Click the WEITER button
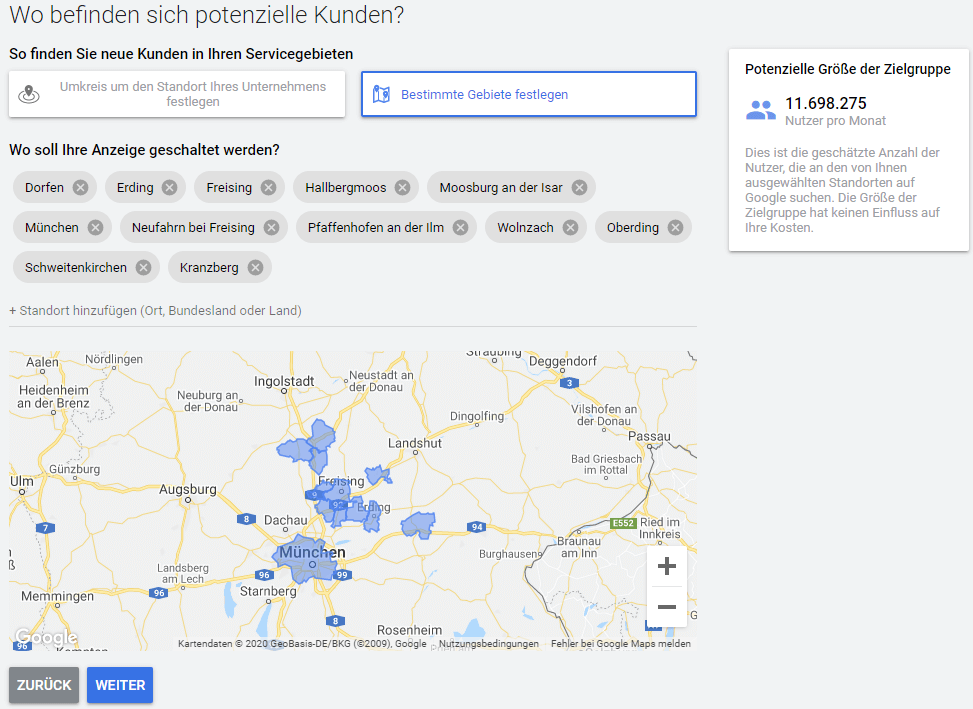 pyautogui.click(x=120, y=685)
